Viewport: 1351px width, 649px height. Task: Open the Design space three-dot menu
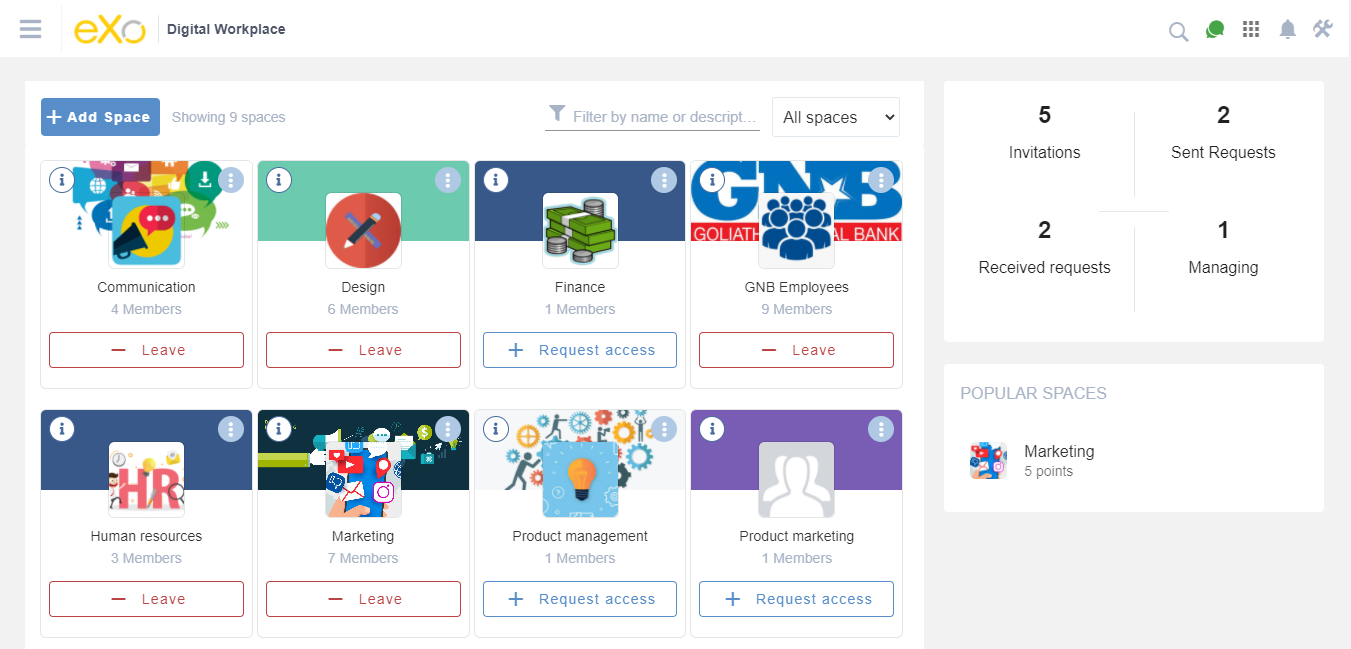(x=447, y=180)
